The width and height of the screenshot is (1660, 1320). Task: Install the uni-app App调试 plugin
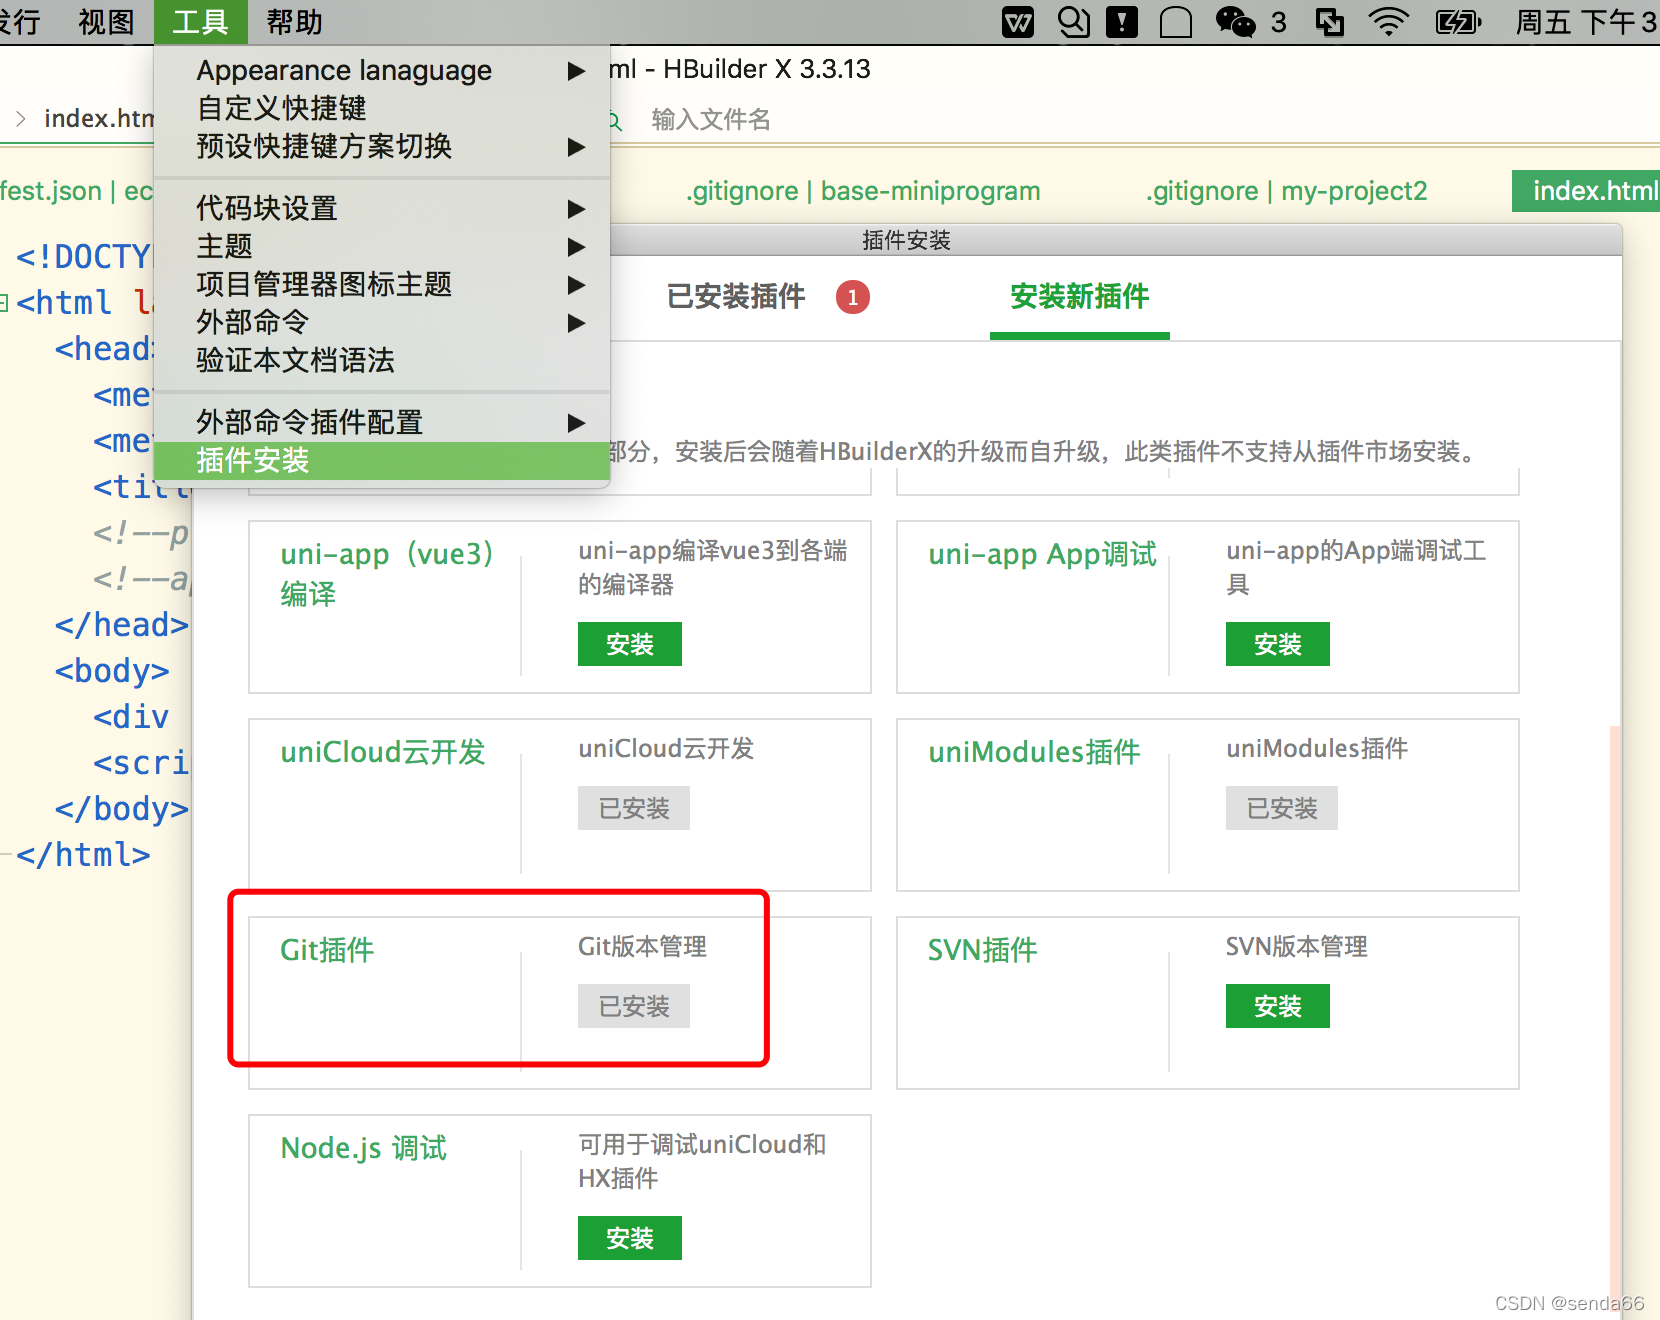(x=1278, y=644)
